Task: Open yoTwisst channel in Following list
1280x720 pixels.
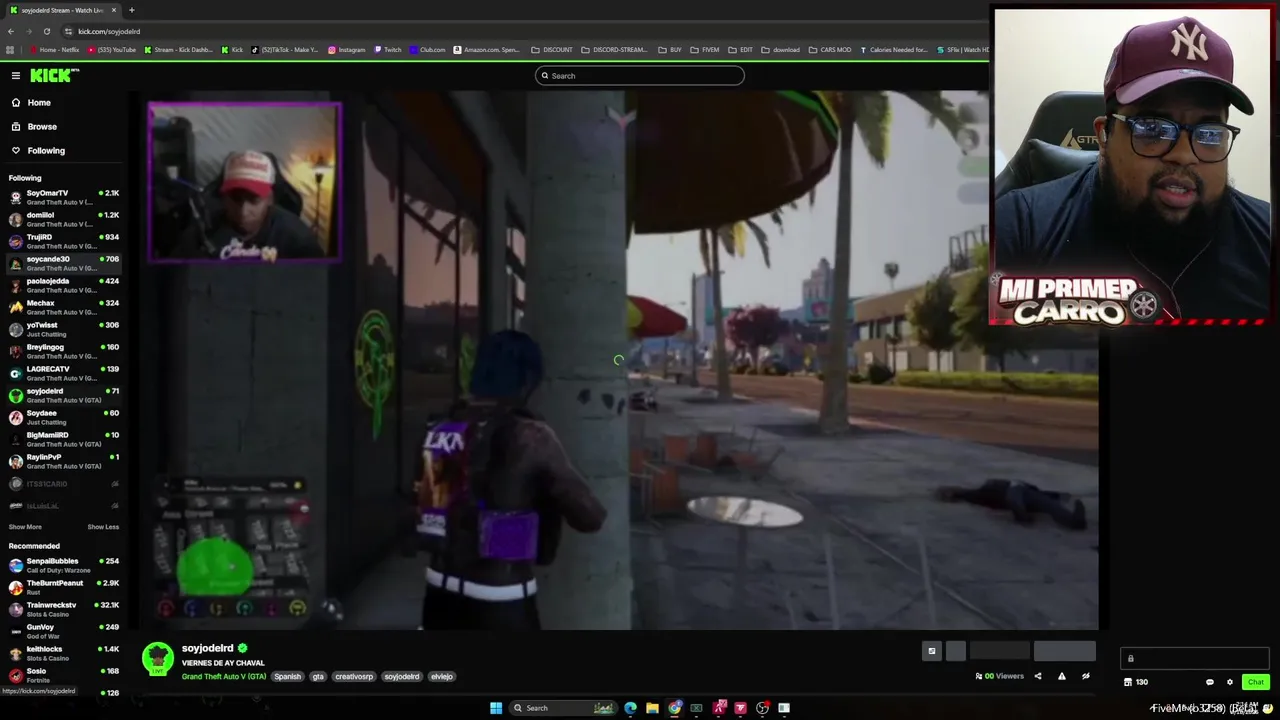Action: (64, 329)
